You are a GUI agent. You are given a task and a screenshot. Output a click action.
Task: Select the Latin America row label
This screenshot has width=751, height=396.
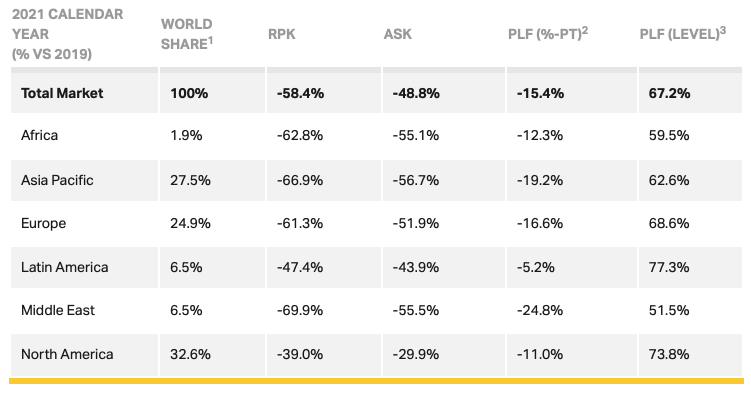[x=65, y=267]
